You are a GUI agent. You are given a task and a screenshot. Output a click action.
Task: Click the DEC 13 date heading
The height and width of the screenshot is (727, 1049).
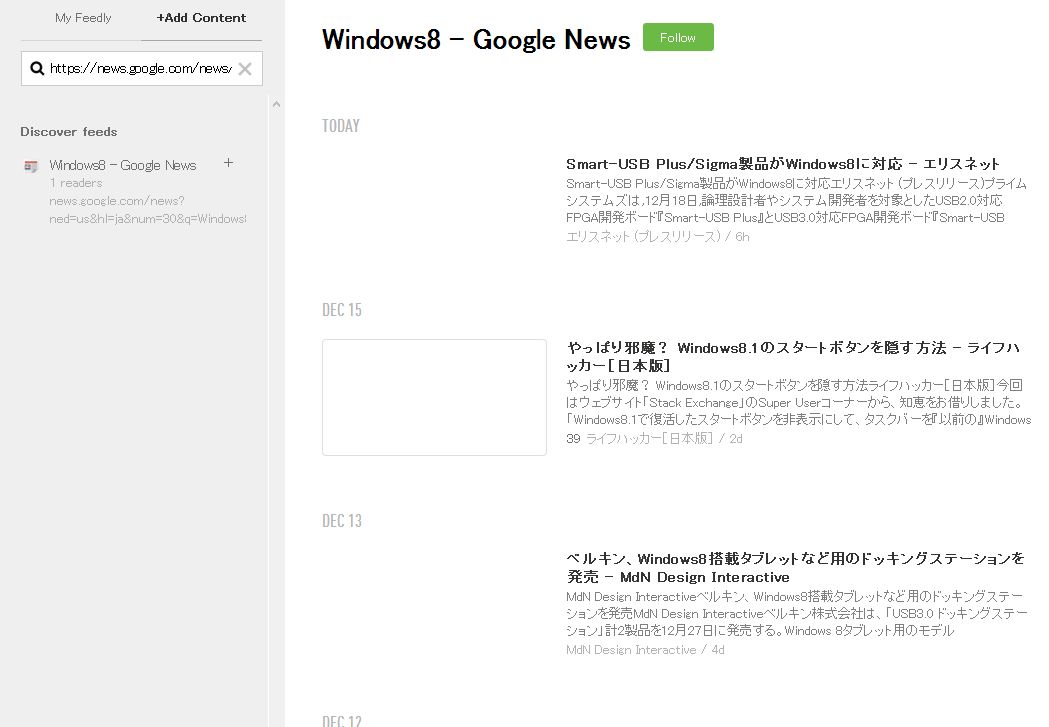coord(341,521)
